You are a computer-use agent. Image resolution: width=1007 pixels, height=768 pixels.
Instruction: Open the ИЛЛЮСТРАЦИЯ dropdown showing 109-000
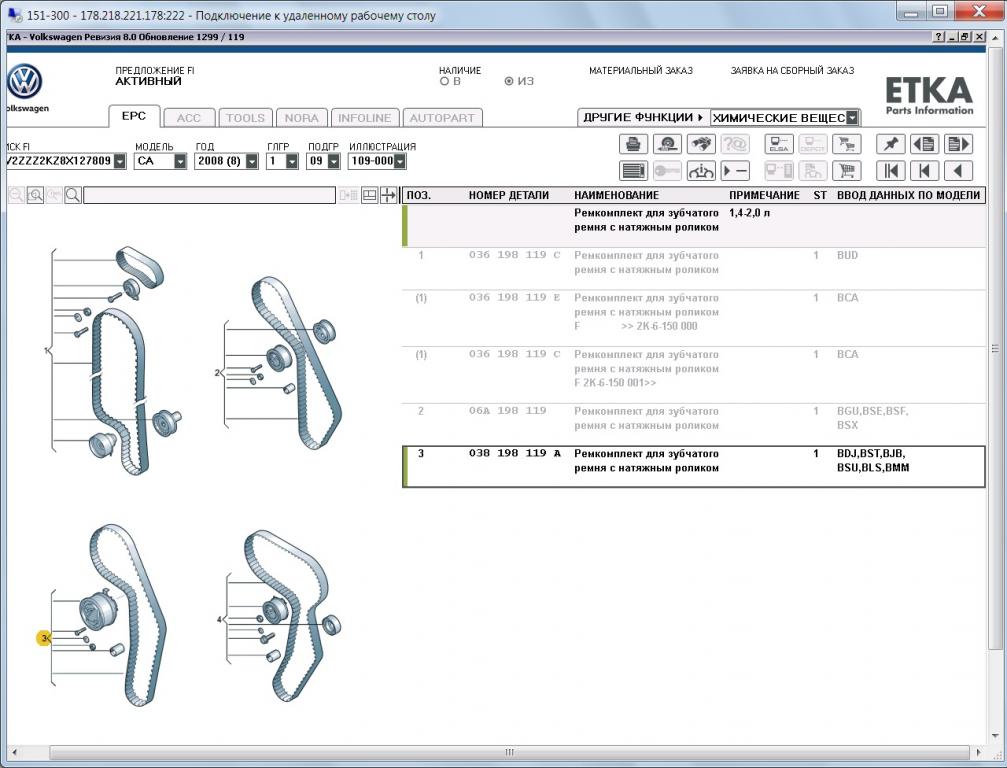(399, 161)
